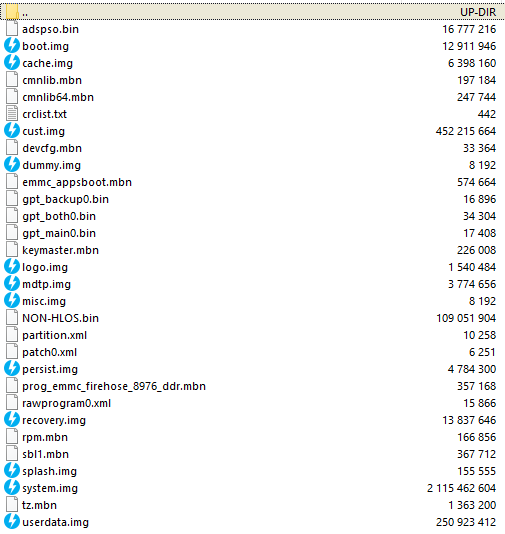
Task: Click the cache.img lightning file icon
Action: pyautogui.click(x=12, y=62)
